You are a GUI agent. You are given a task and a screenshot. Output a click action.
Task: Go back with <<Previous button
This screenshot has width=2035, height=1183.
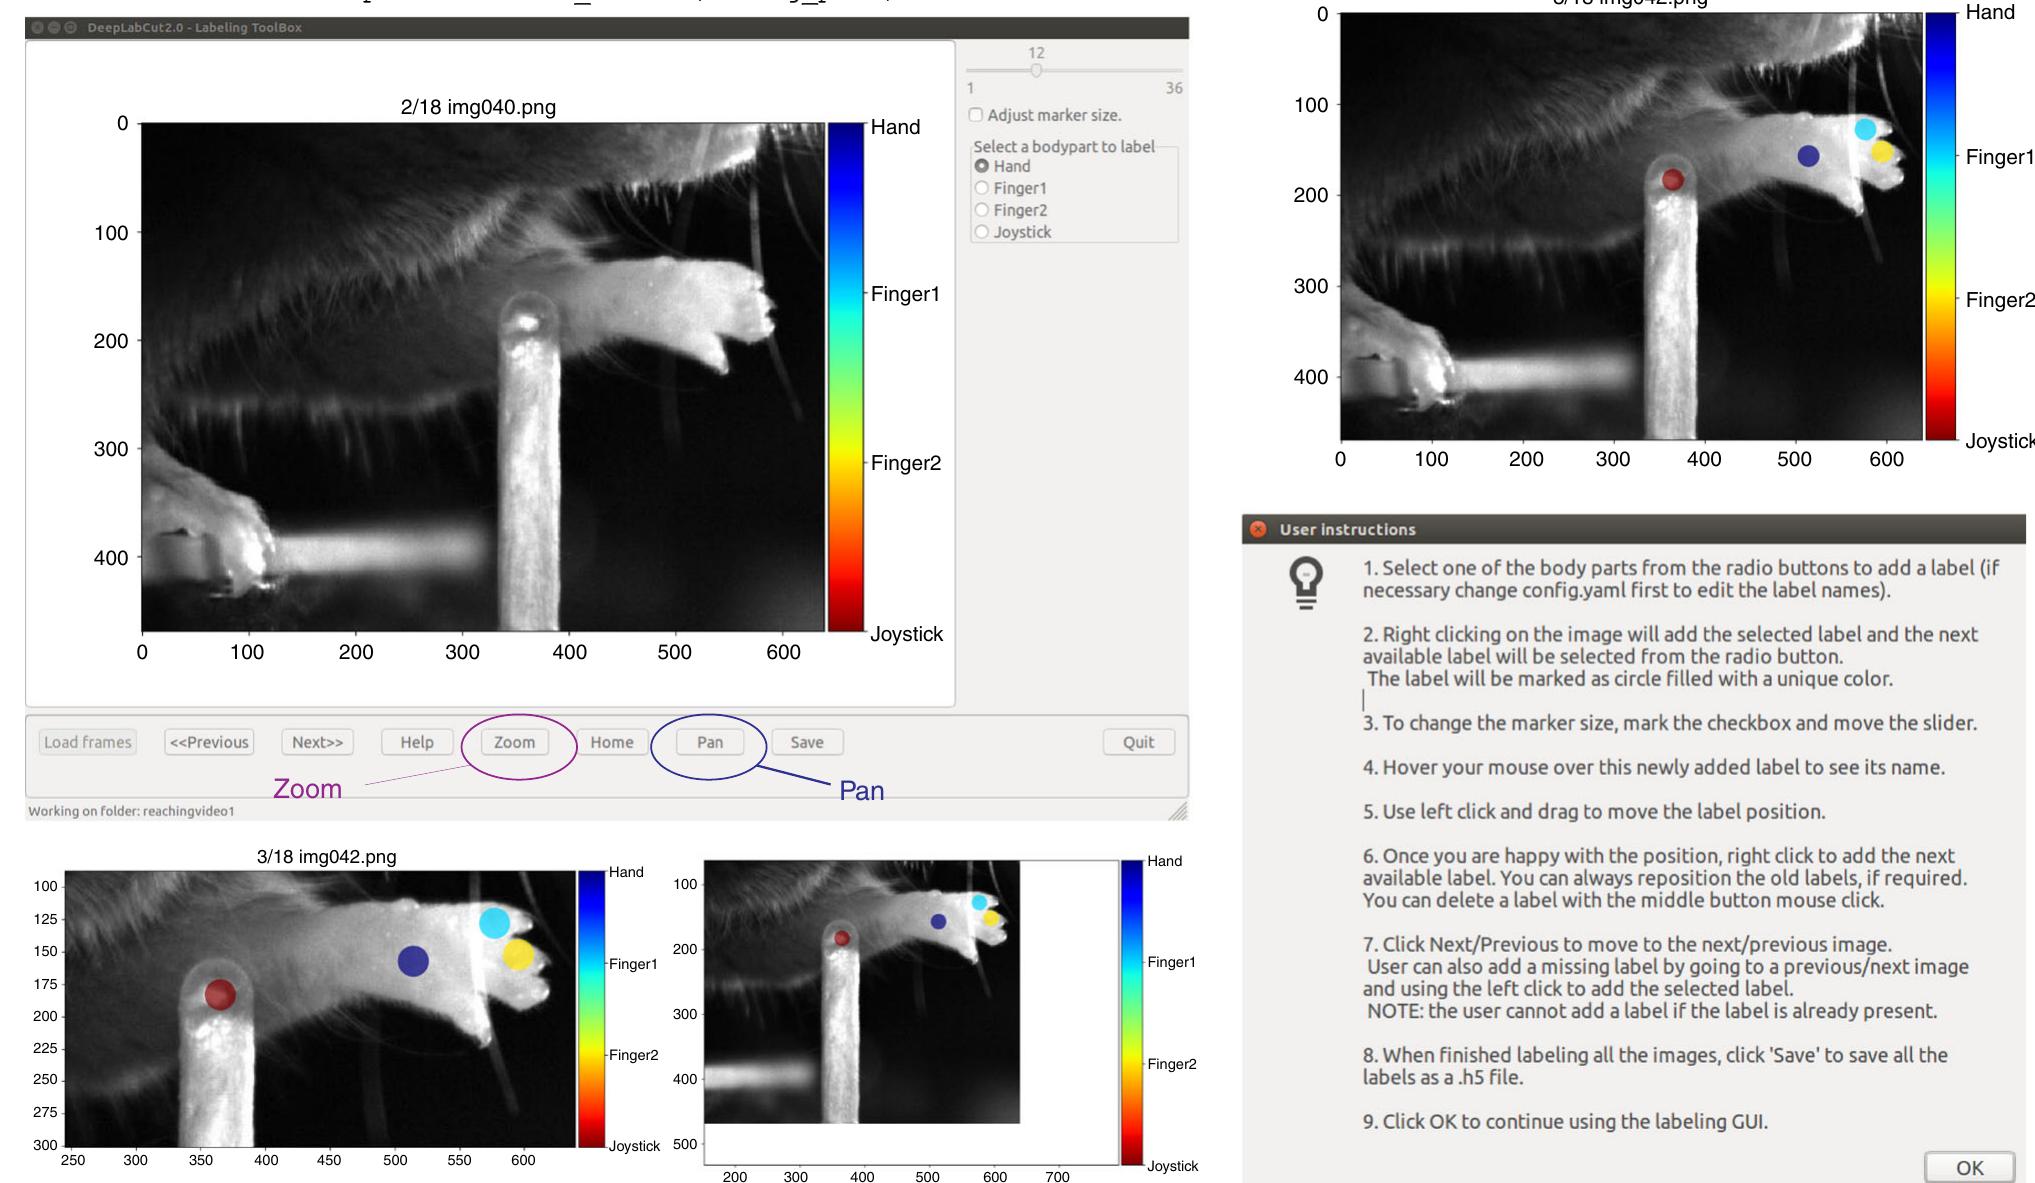pos(209,742)
